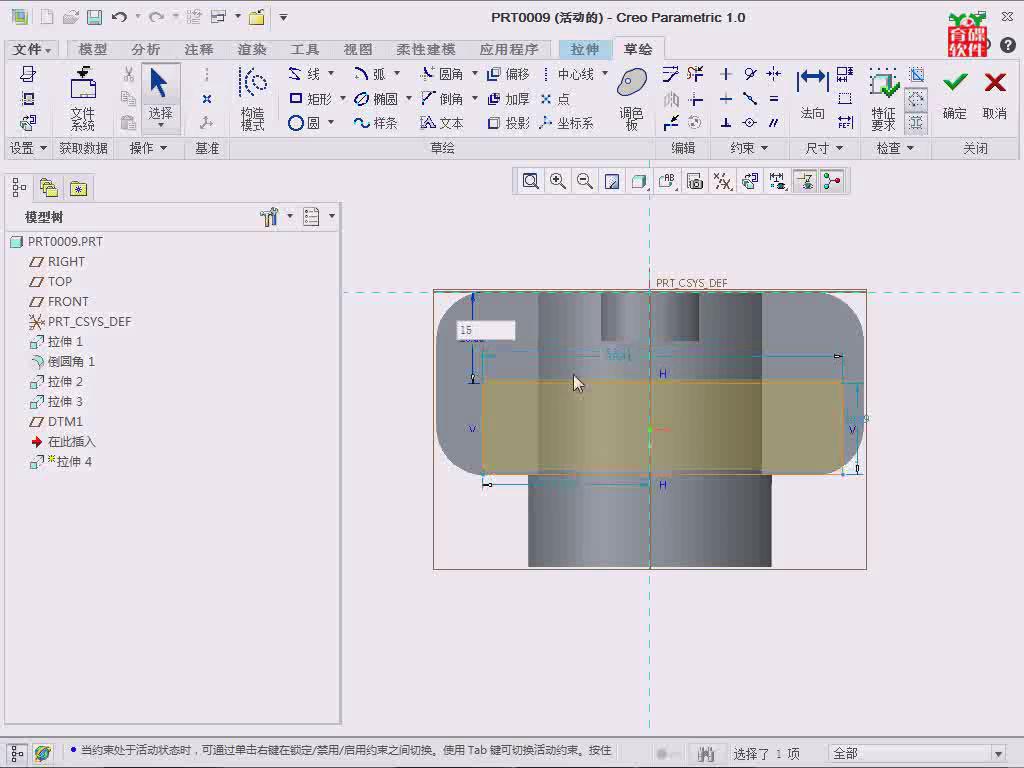
Task: Open the folder browser panel tab
Action: (49, 189)
